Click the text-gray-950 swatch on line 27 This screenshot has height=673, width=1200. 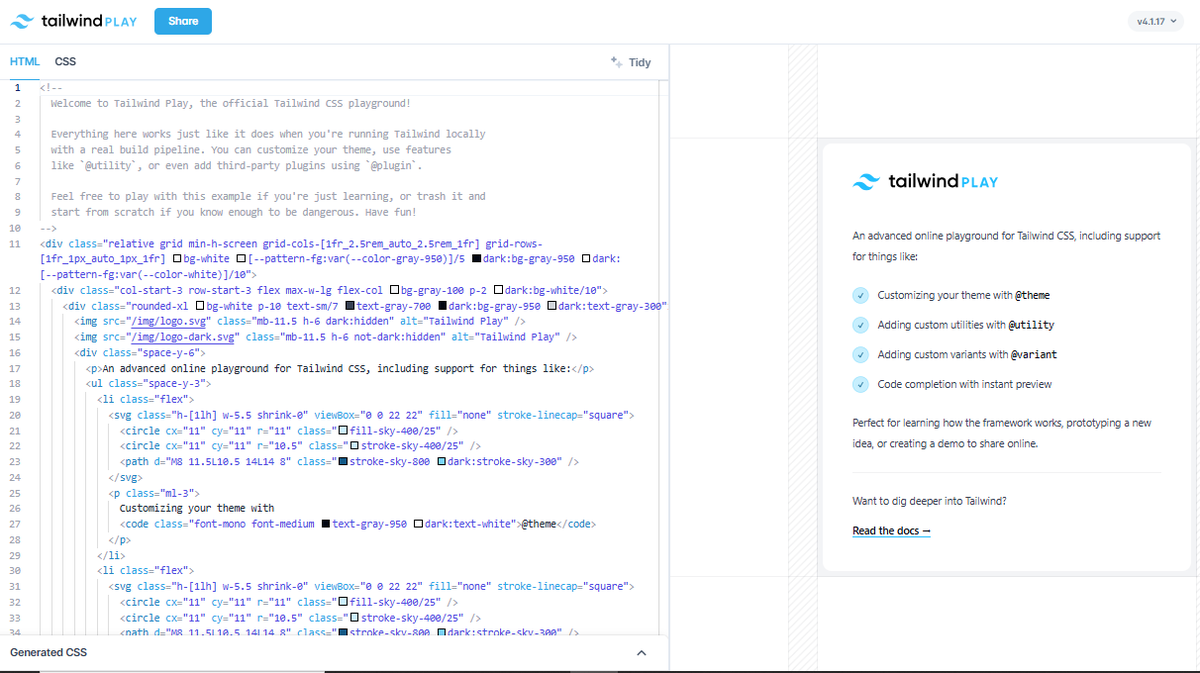pyautogui.click(x=326, y=524)
